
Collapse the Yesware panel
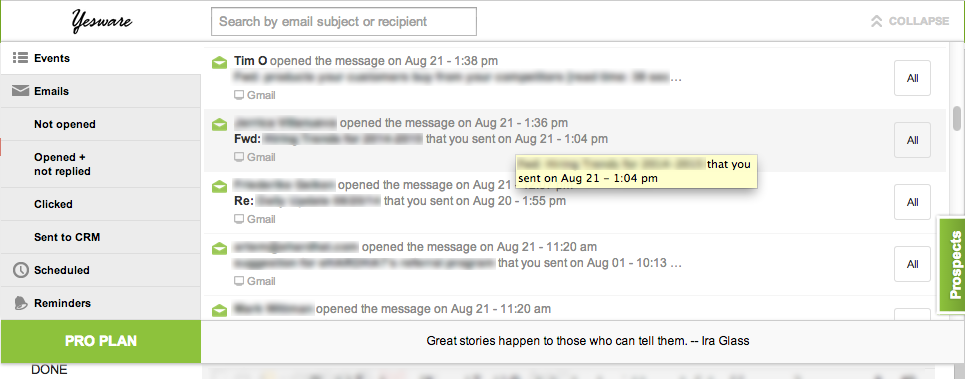(x=910, y=22)
